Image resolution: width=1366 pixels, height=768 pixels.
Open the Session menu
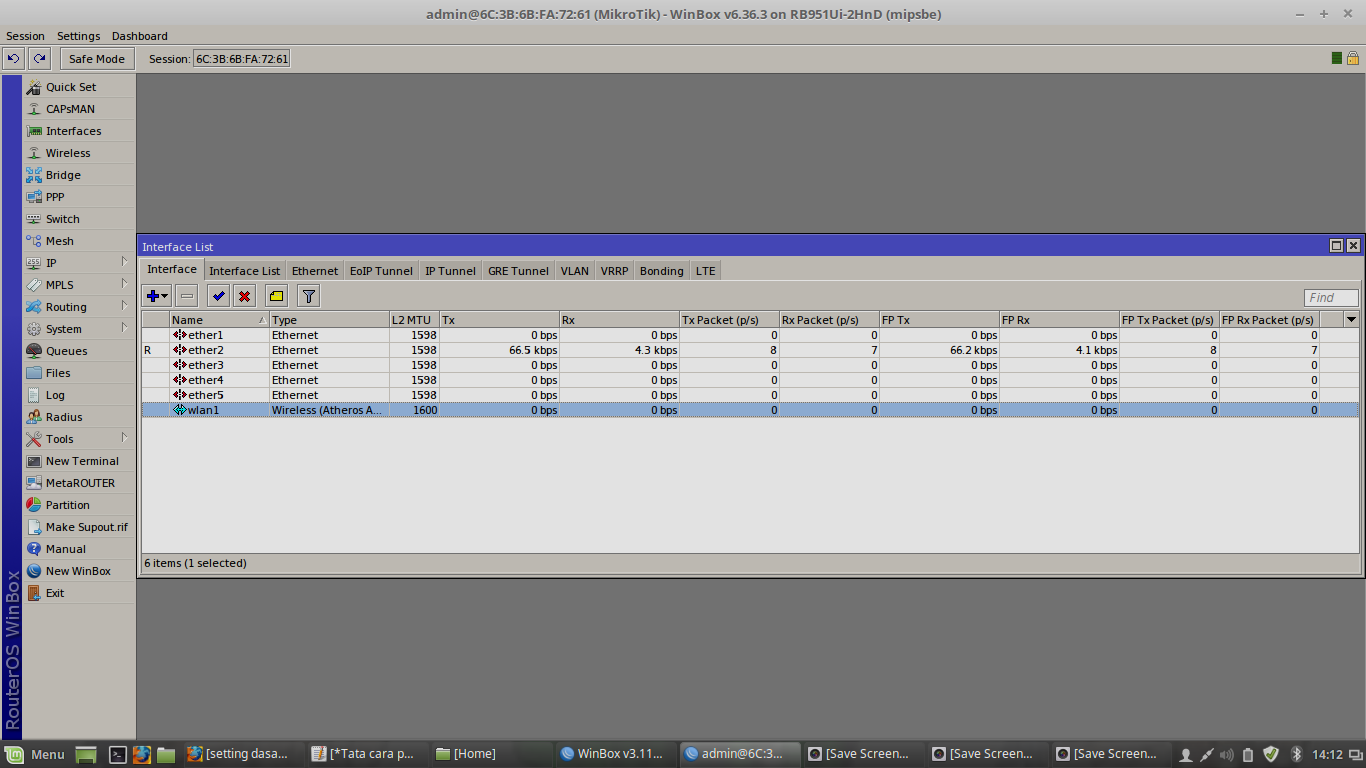25,36
